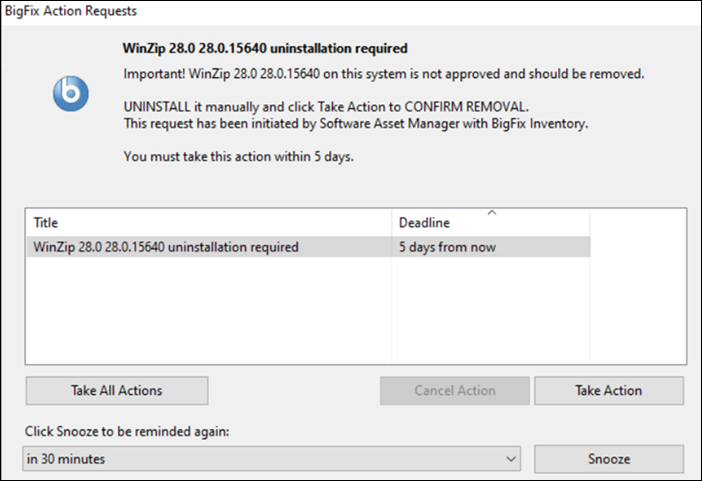Click the Cancel Action button
Screen dimensions: 702x481
coord(454,390)
